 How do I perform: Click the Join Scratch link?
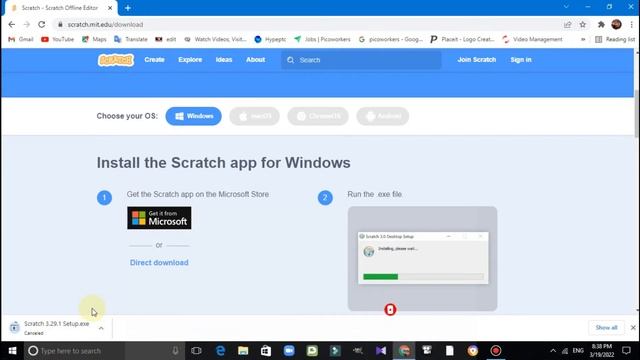pos(476,60)
